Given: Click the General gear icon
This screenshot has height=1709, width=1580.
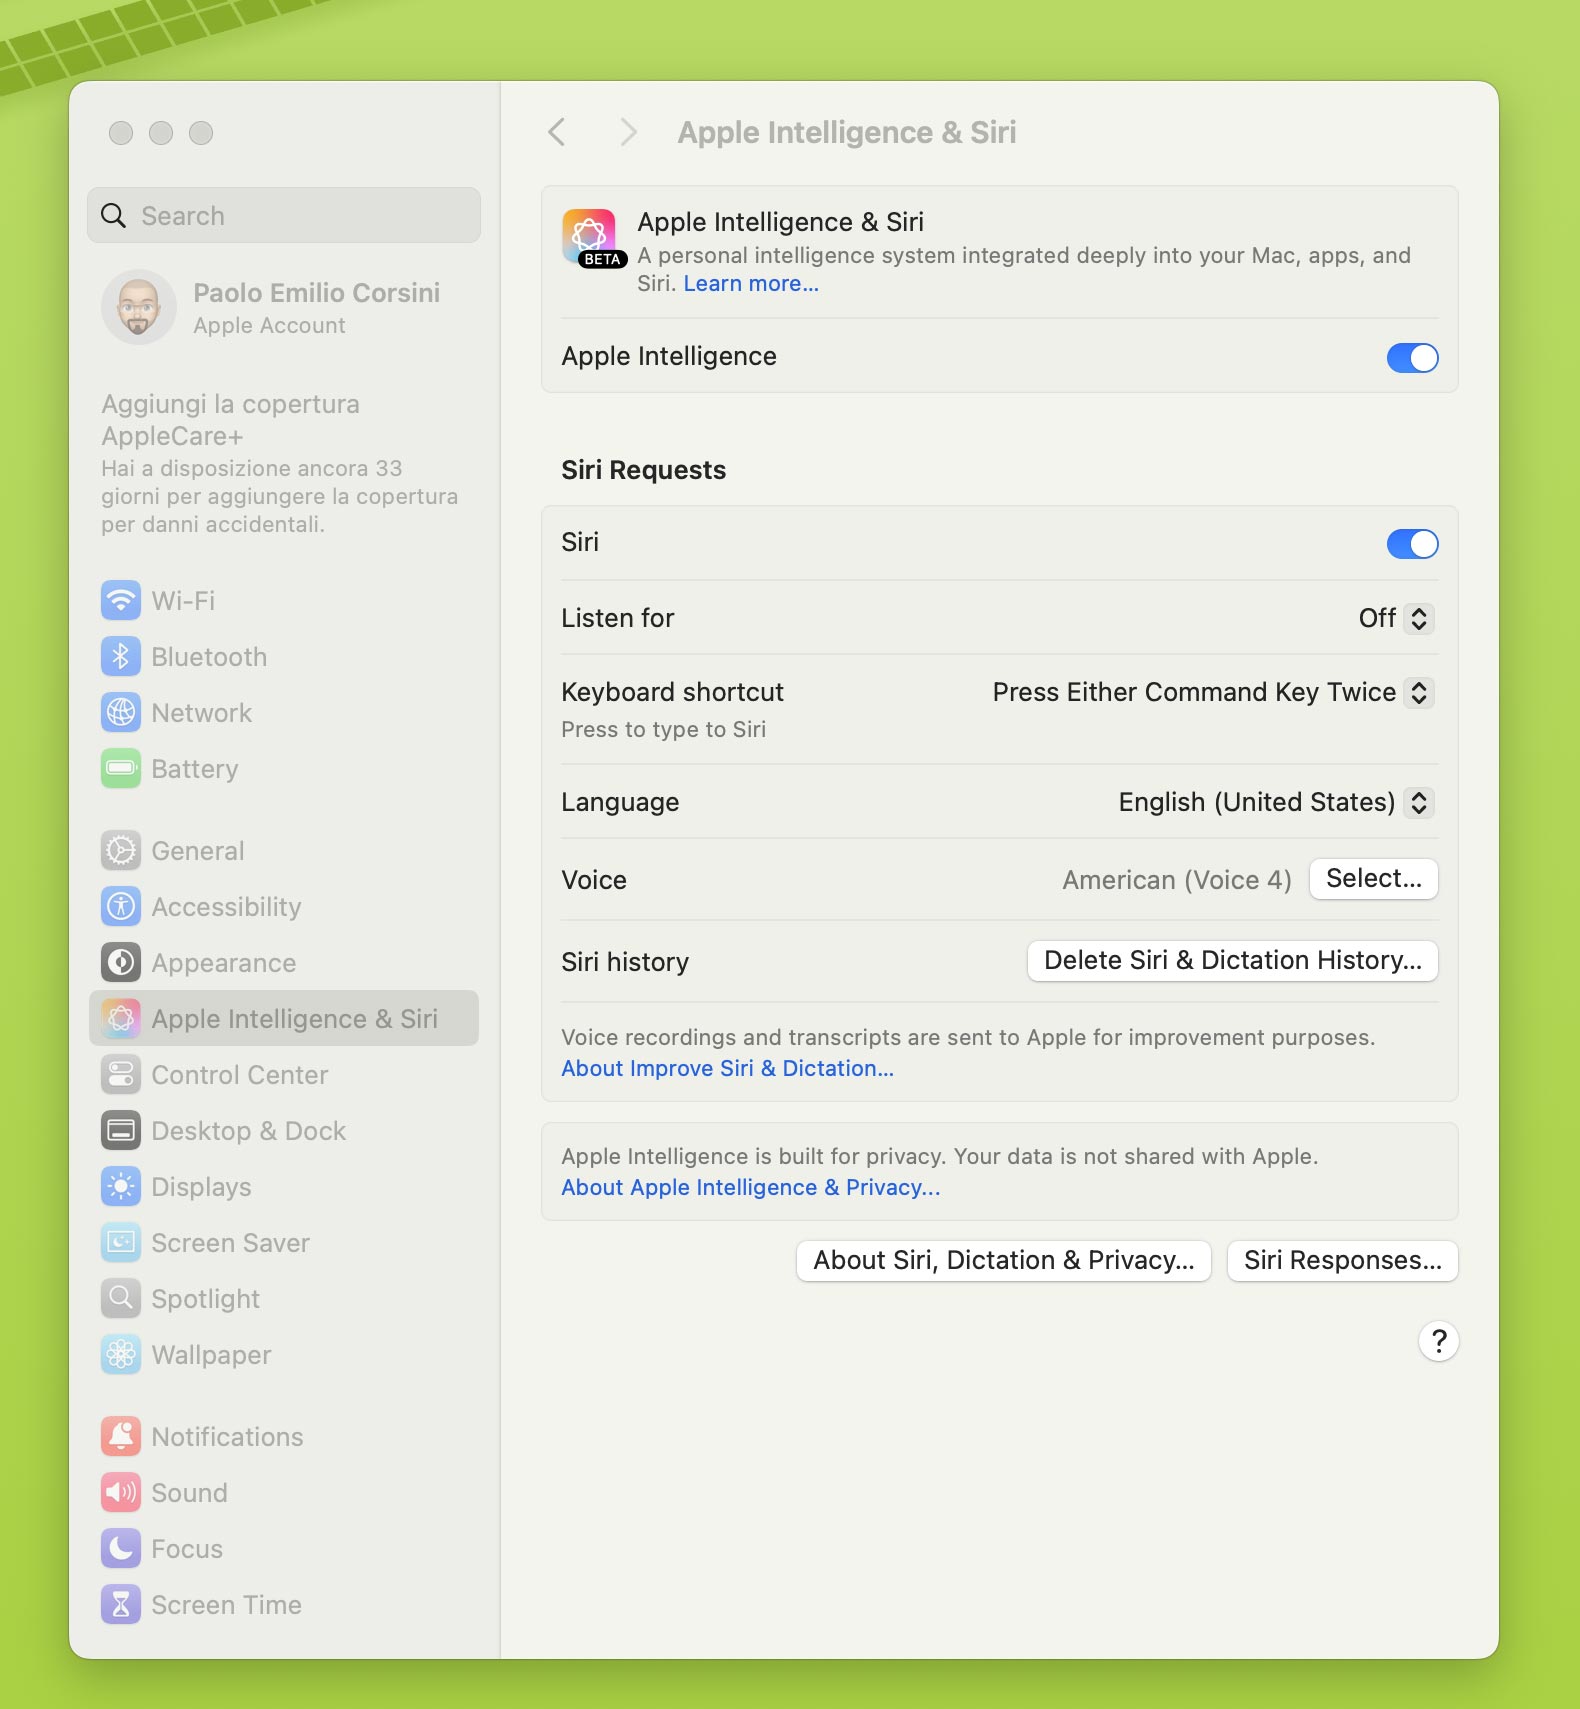Looking at the screenshot, I should (x=121, y=850).
